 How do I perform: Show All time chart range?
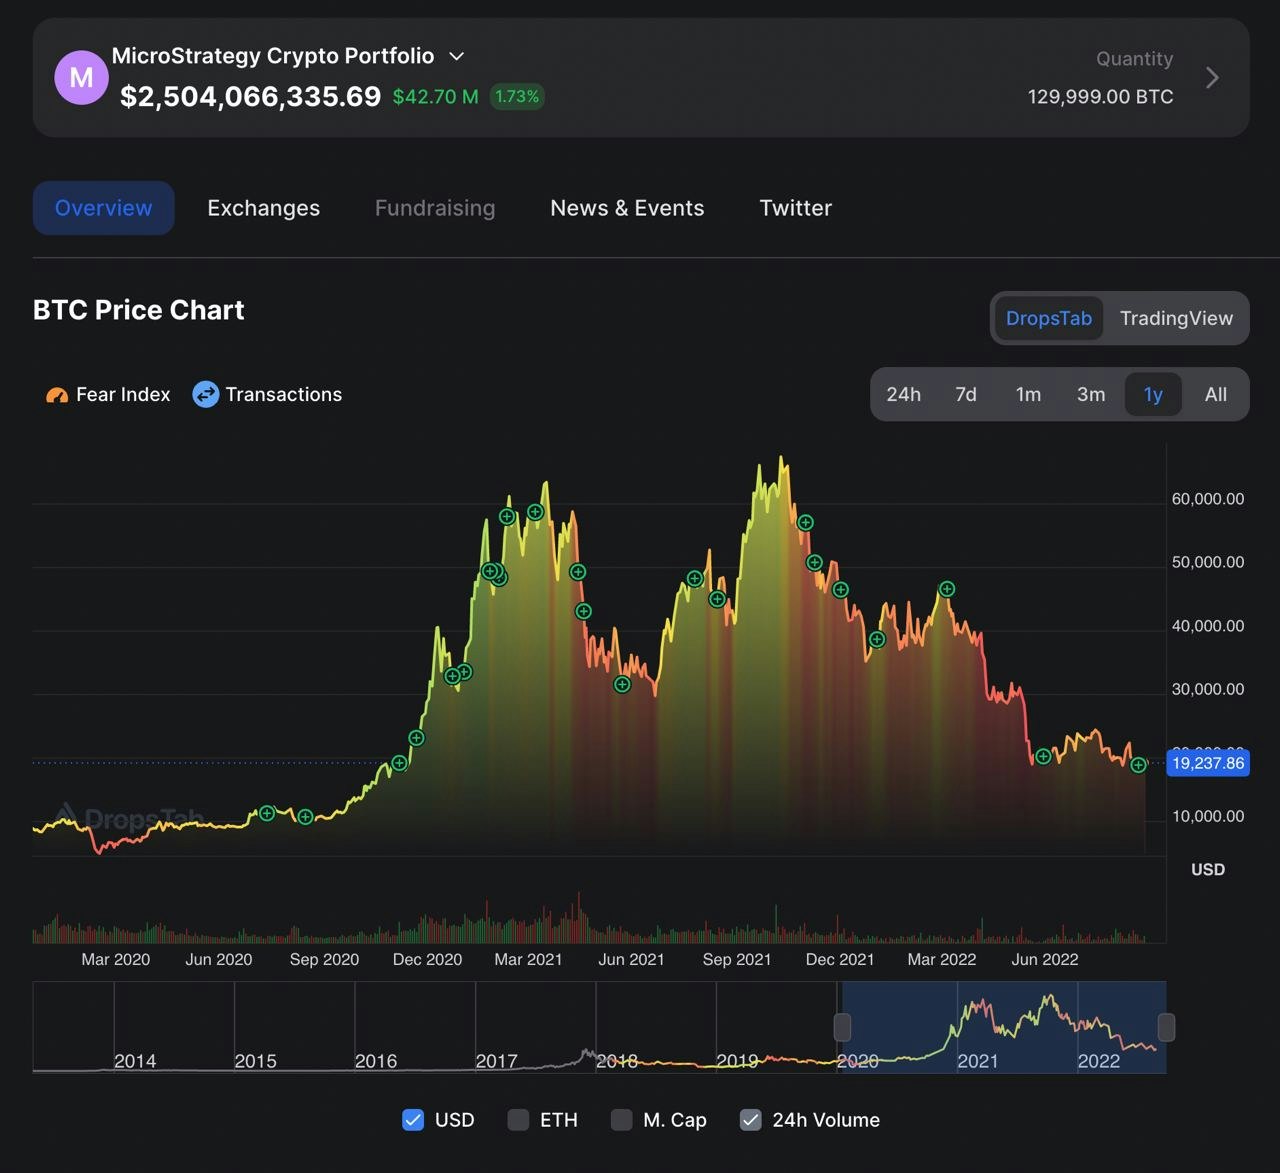(1216, 395)
